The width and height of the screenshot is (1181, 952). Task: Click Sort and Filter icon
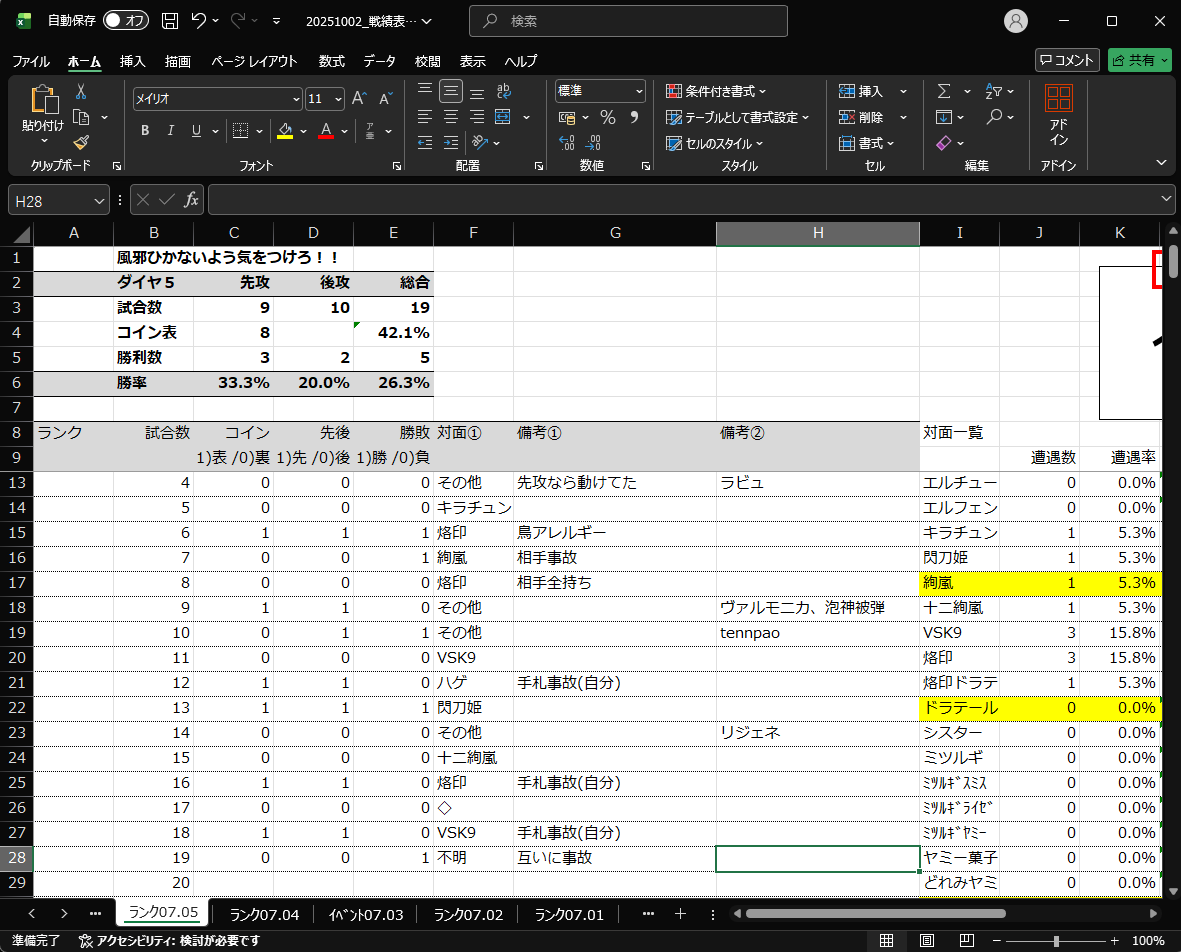[994, 91]
